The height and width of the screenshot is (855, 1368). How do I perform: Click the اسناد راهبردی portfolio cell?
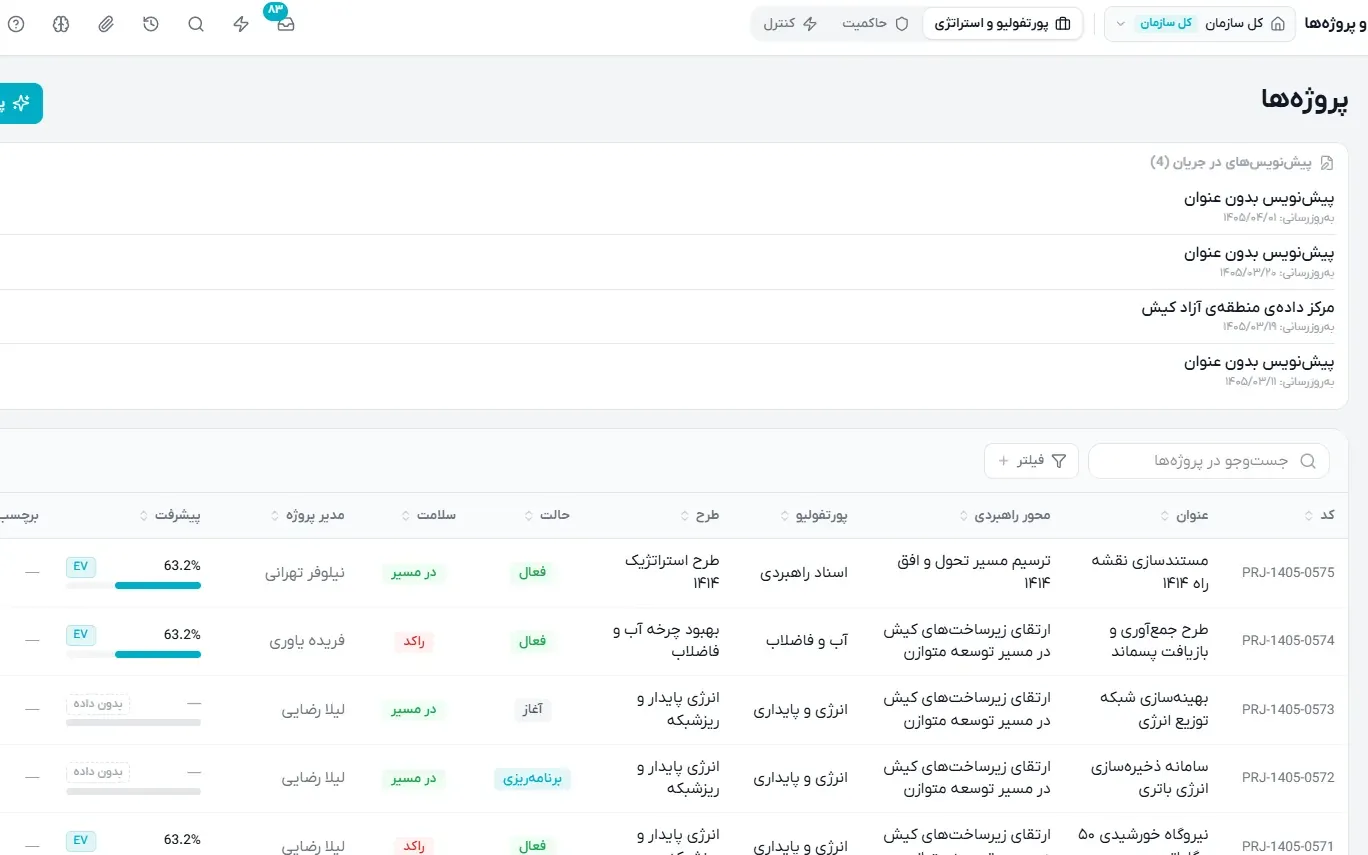pos(804,573)
